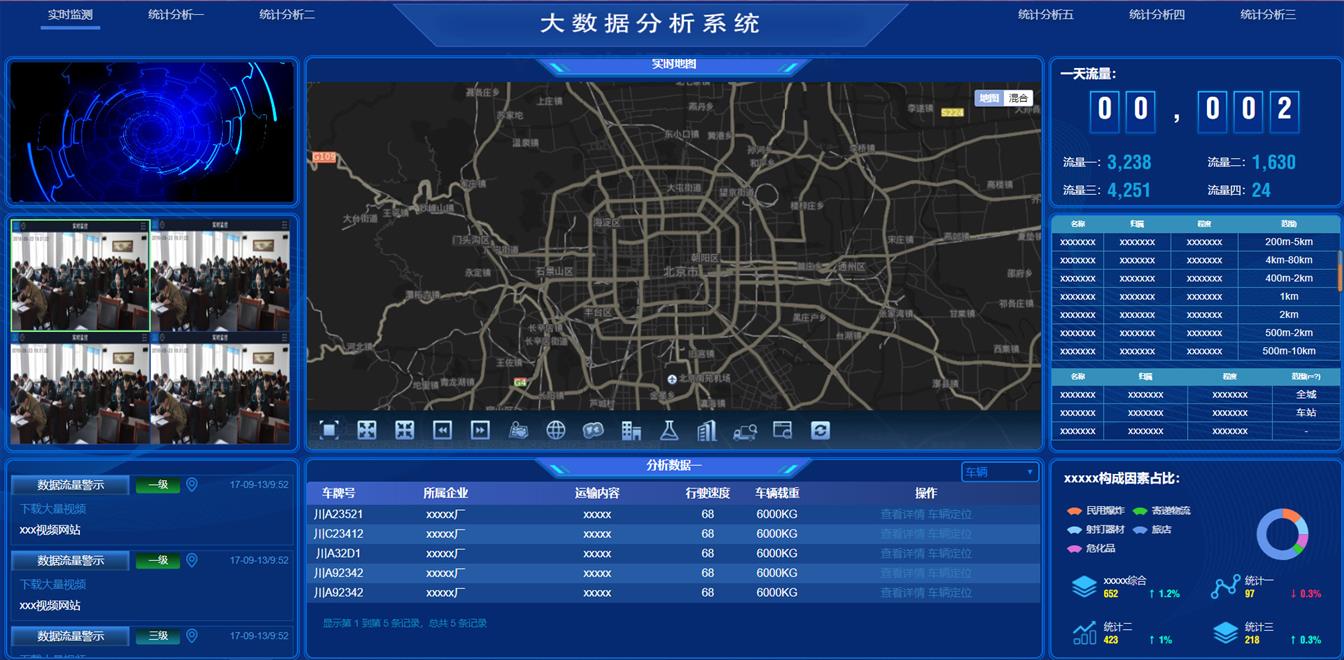Click the 三级 alert level badge
Image resolution: width=1344 pixels, height=660 pixels.
158,636
